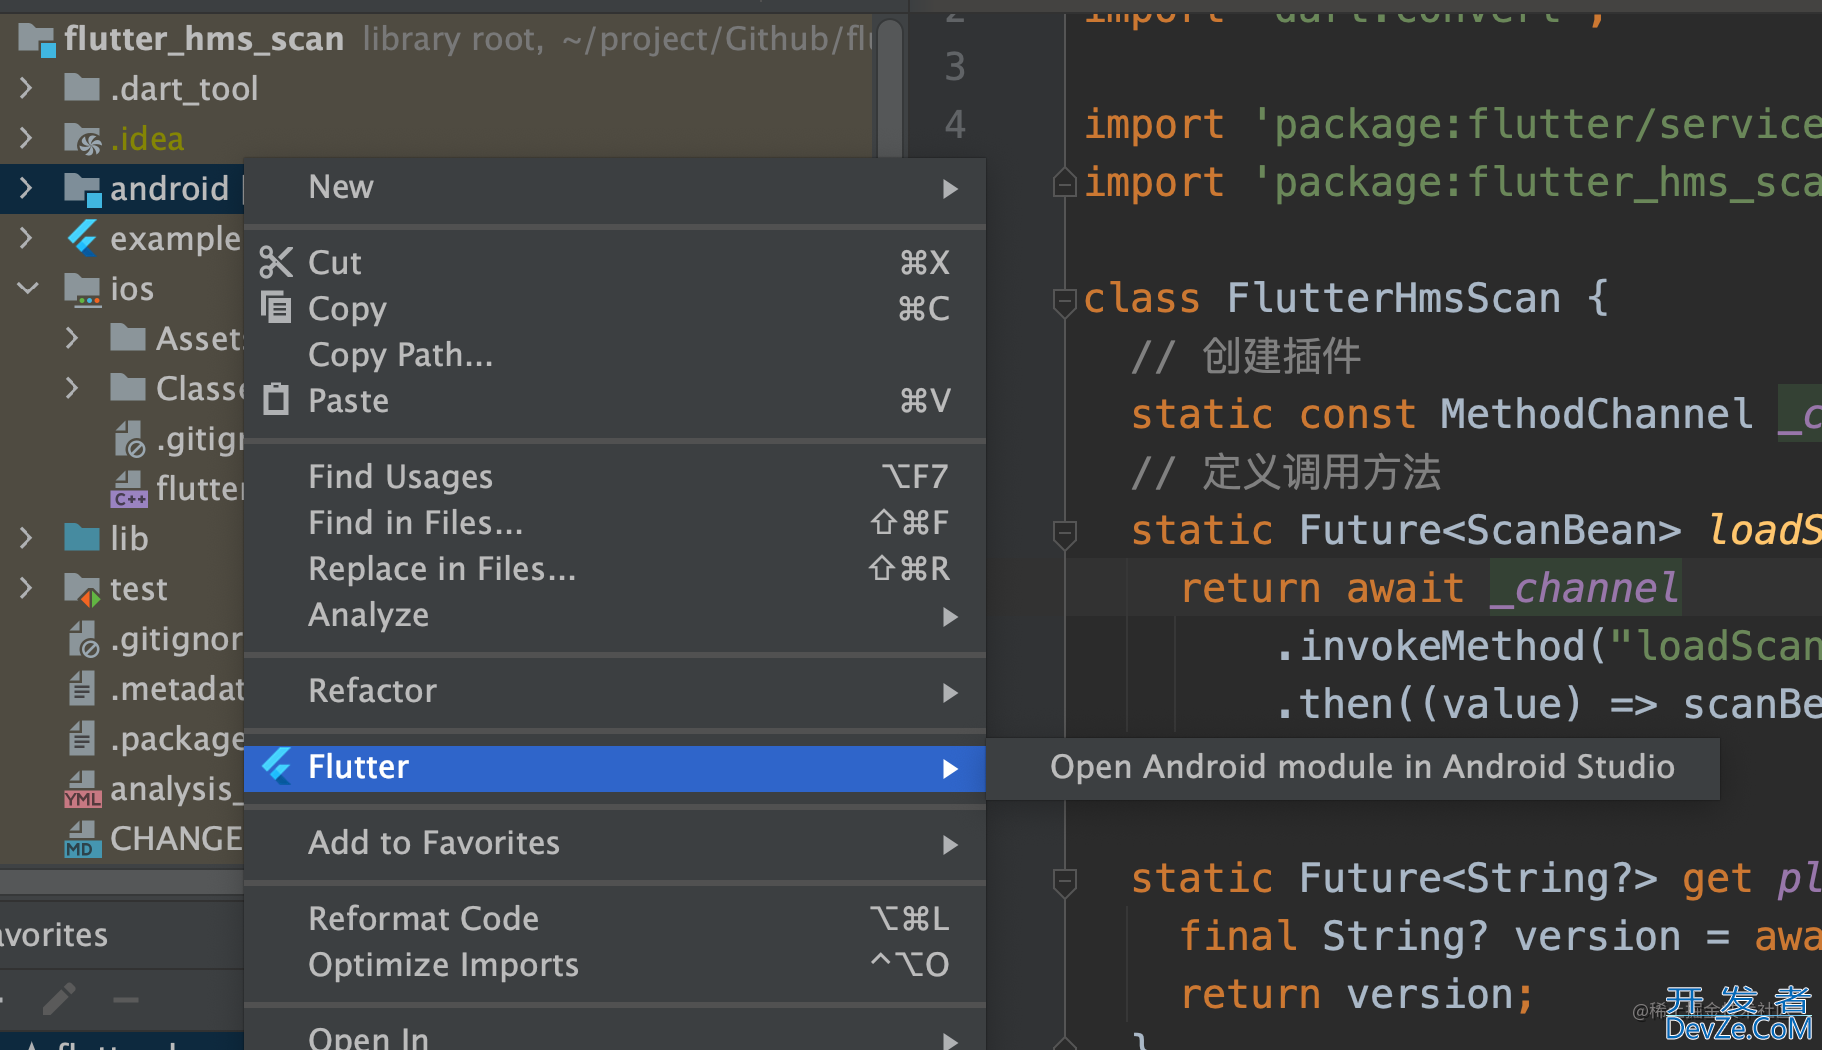Click the test folder icon
Image resolution: width=1822 pixels, height=1050 pixels.
point(82,589)
